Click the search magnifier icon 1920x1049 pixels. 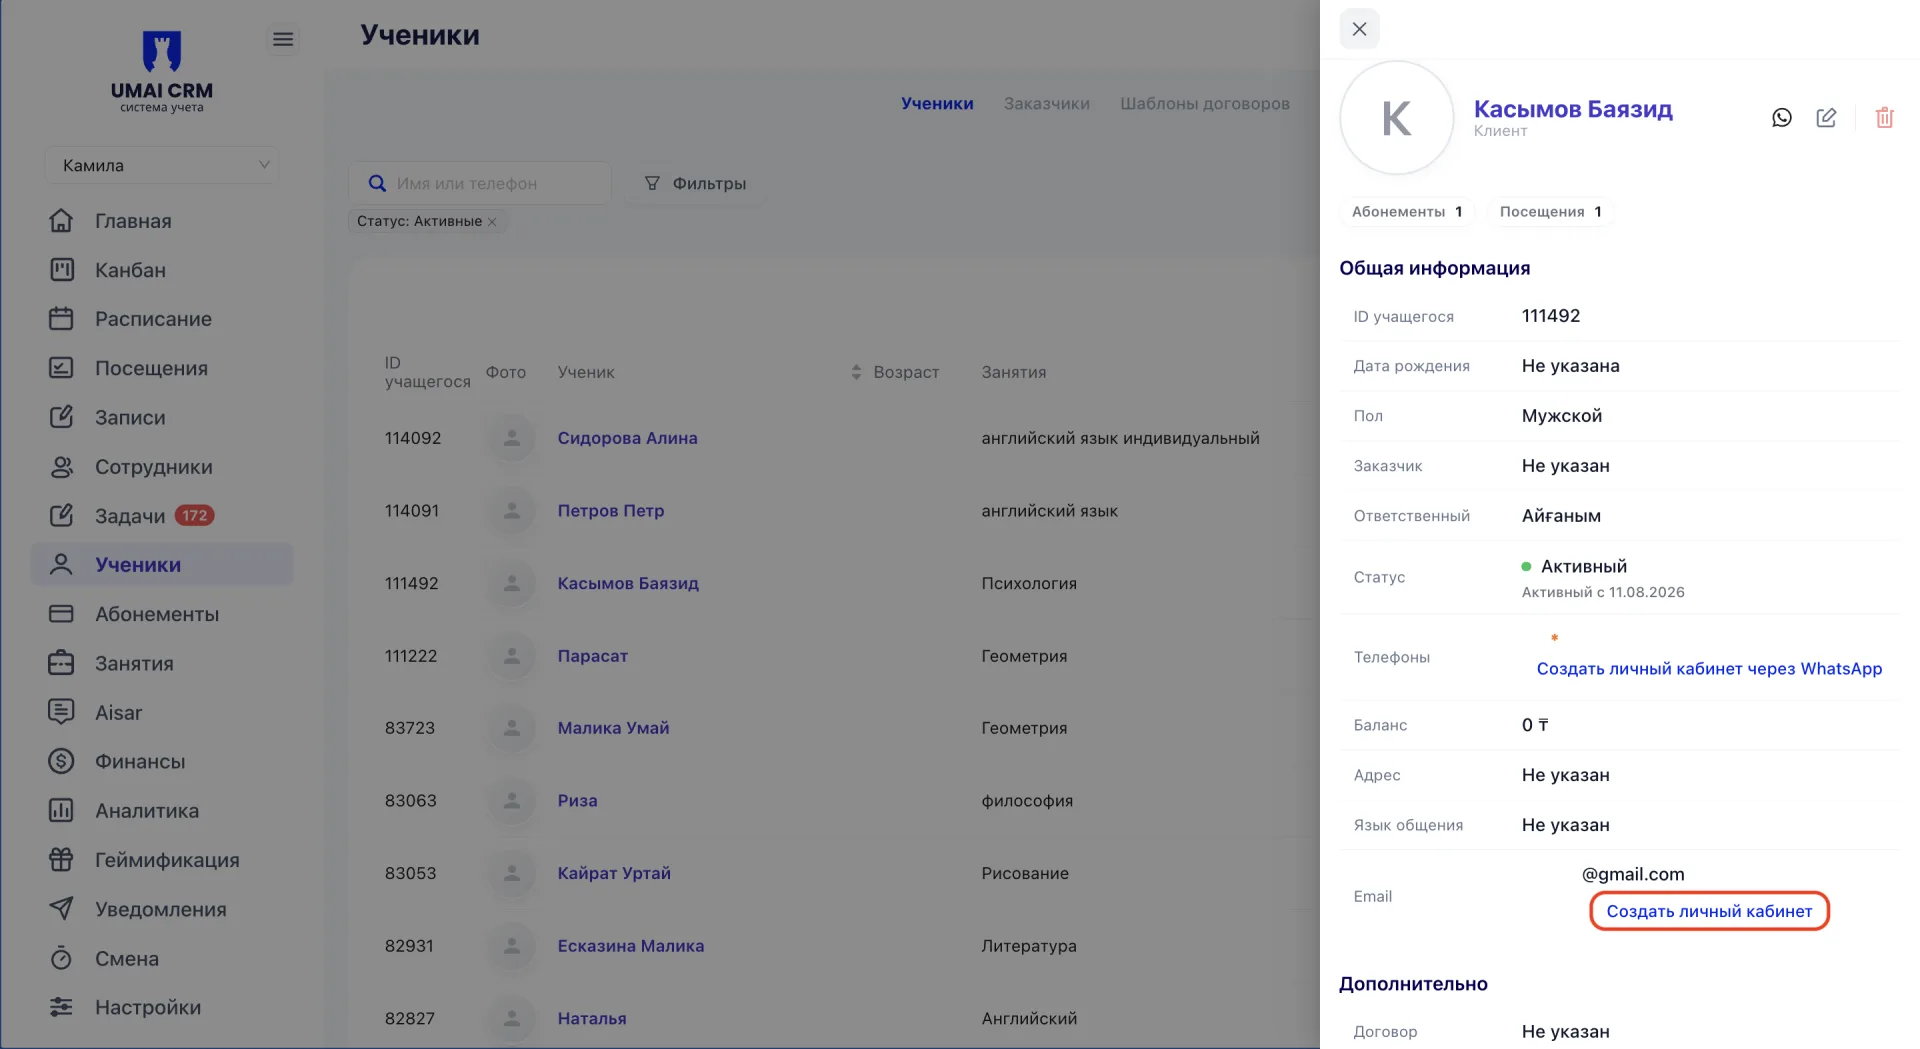[x=377, y=183]
